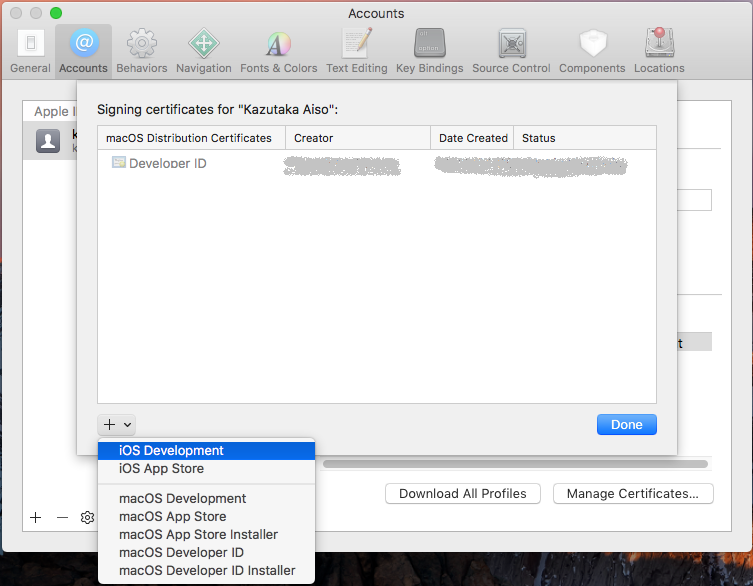Click Manage Certificates button
The width and height of the screenshot is (753, 586).
[633, 494]
